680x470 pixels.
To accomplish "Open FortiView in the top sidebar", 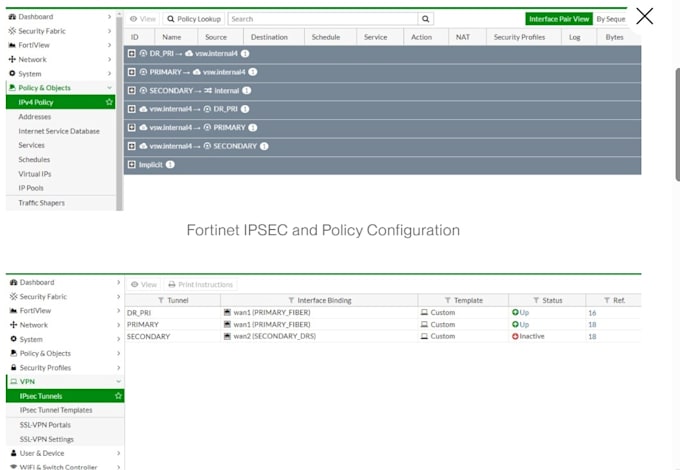I will pos(60,45).
